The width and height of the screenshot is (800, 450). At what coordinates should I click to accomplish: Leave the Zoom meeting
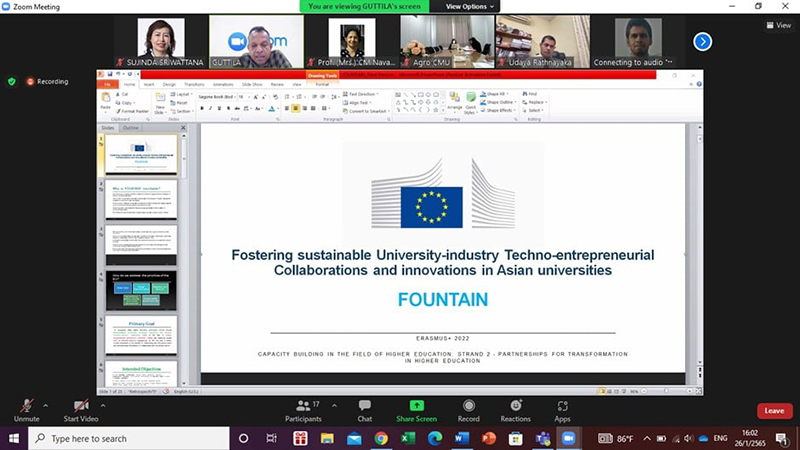pyautogui.click(x=774, y=411)
